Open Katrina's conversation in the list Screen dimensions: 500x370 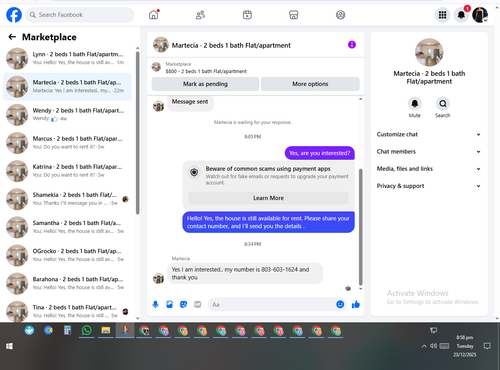[67, 171]
